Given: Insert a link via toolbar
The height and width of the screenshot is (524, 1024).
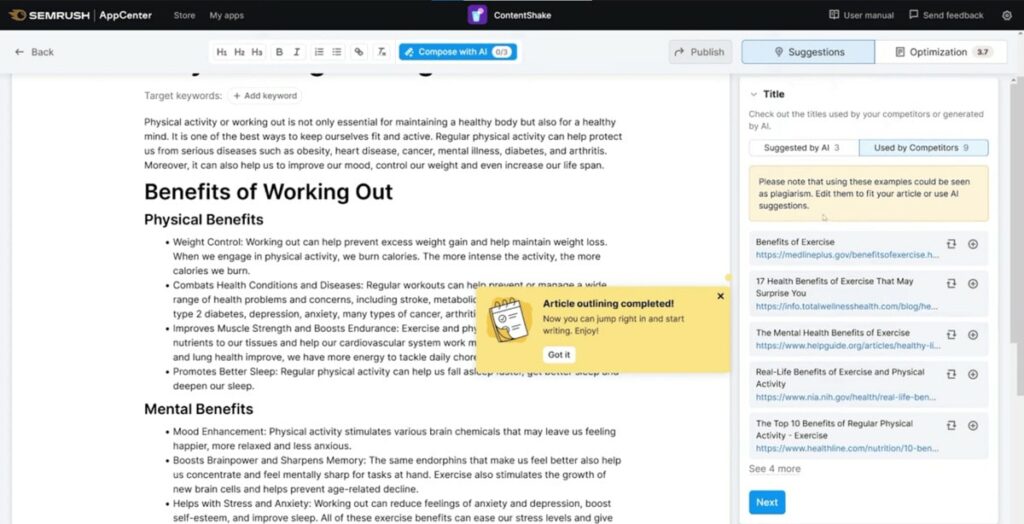Looking at the screenshot, I should pyautogui.click(x=359, y=52).
